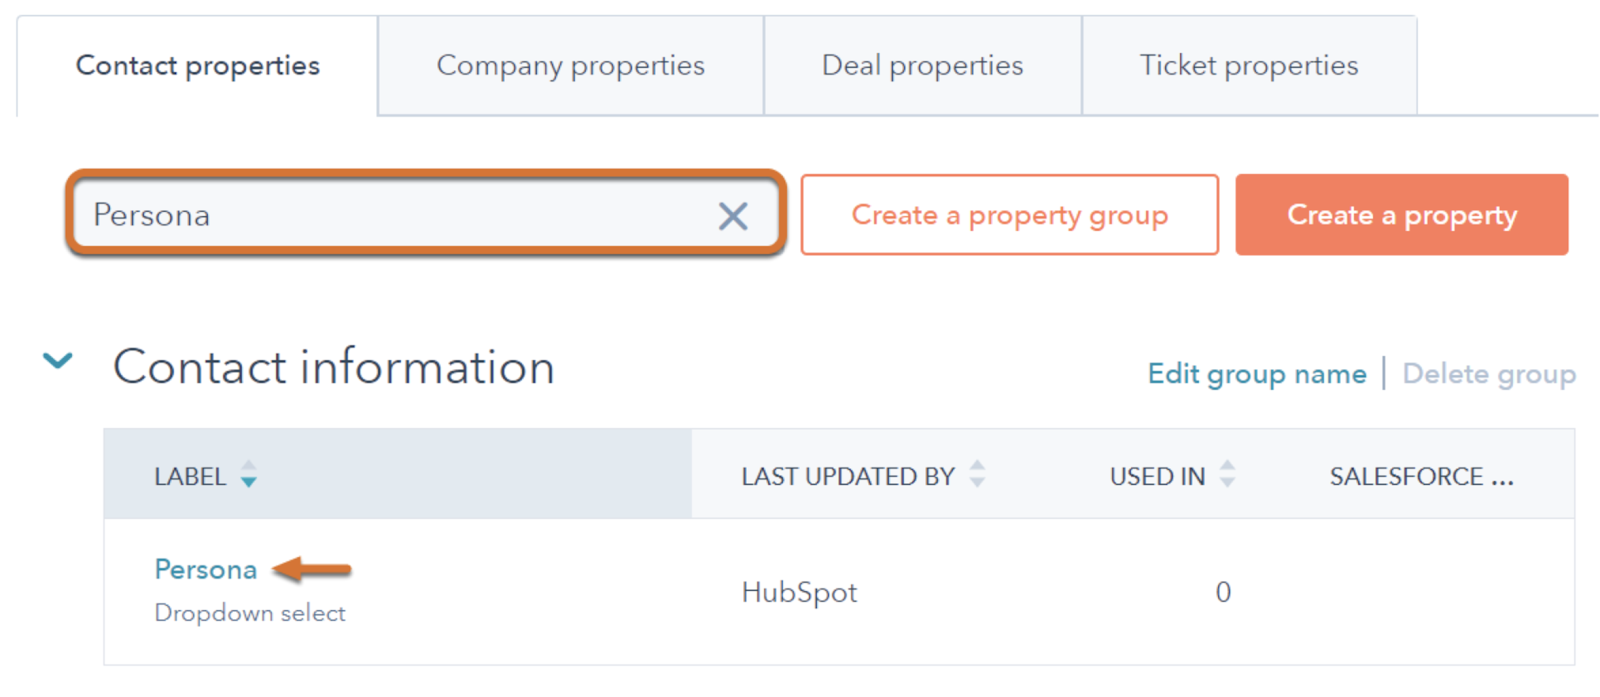Go to the Deal properties tab
The width and height of the screenshot is (1600, 697).
tap(922, 66)
